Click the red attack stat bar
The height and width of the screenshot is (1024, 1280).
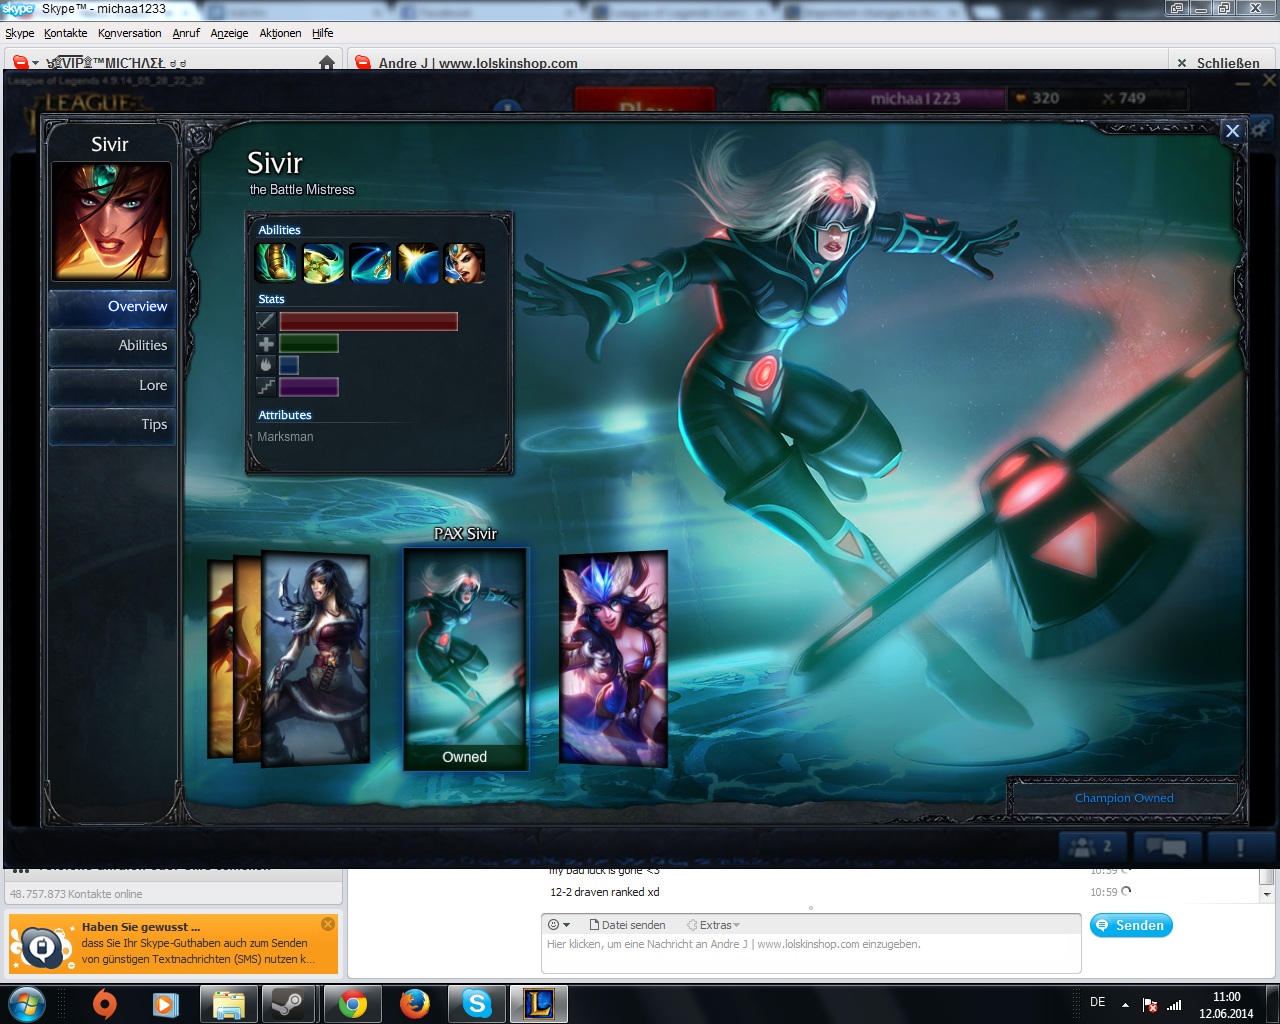[368, 321]
